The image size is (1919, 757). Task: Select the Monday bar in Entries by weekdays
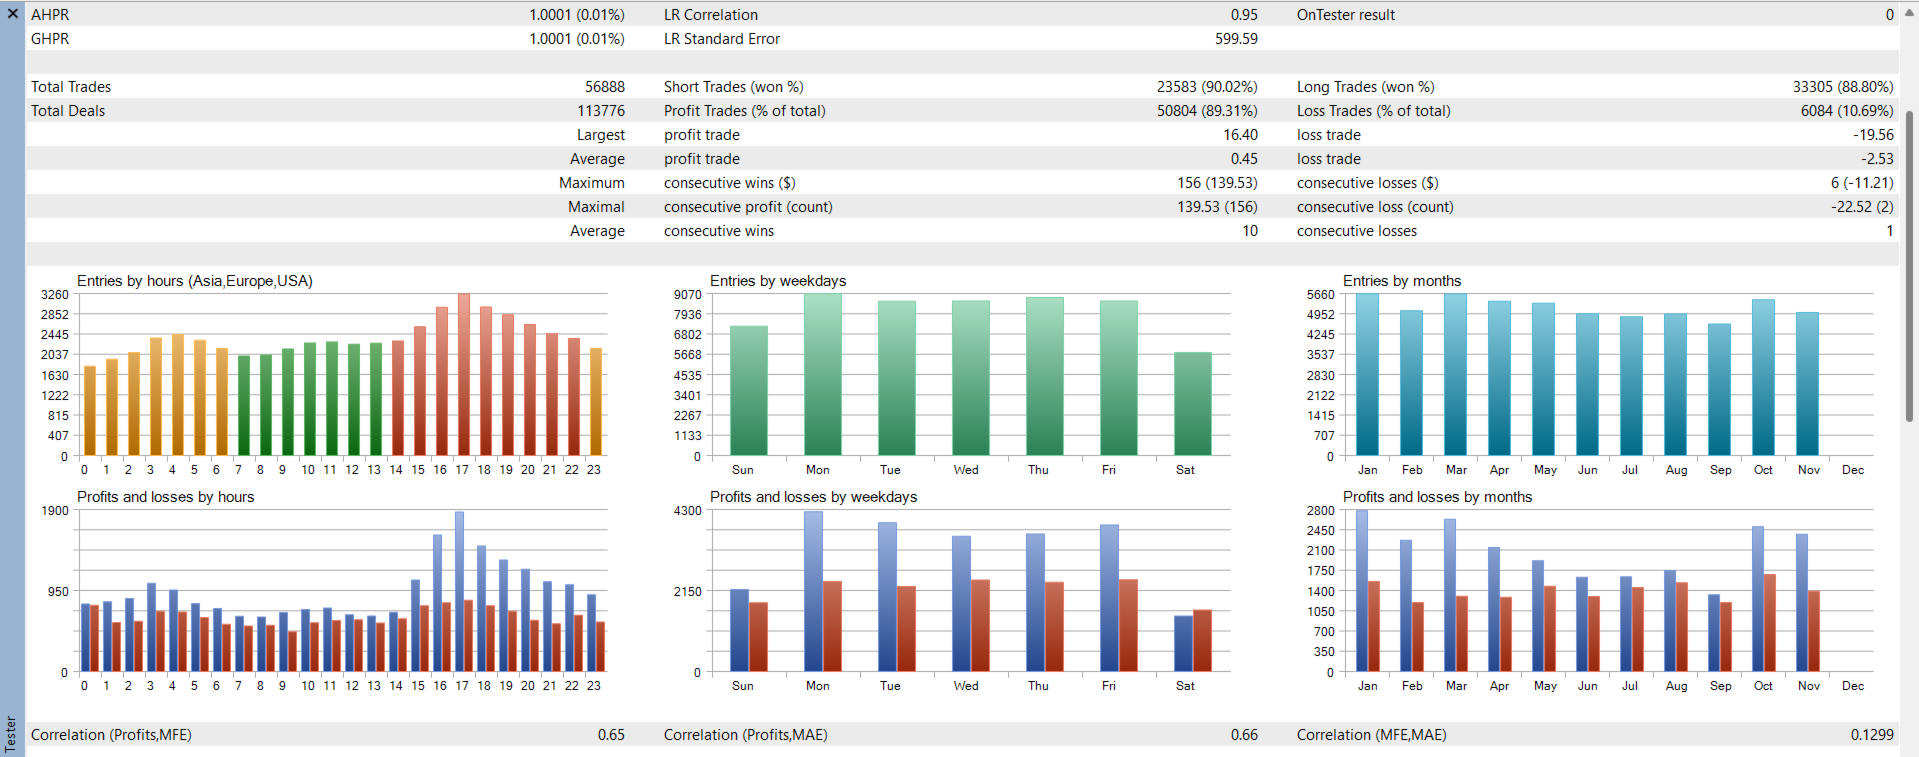823,375
